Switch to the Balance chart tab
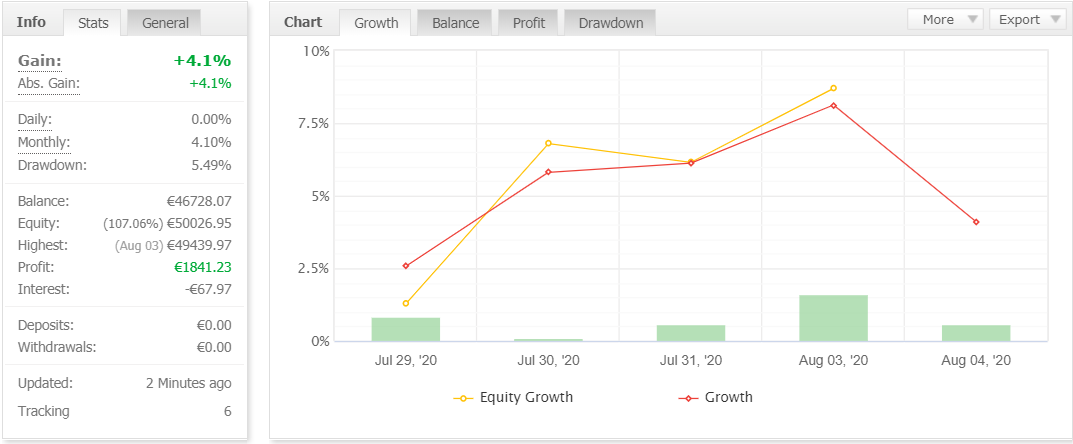The height and width of the screenshot is (444, 1073). click(456, 23)
